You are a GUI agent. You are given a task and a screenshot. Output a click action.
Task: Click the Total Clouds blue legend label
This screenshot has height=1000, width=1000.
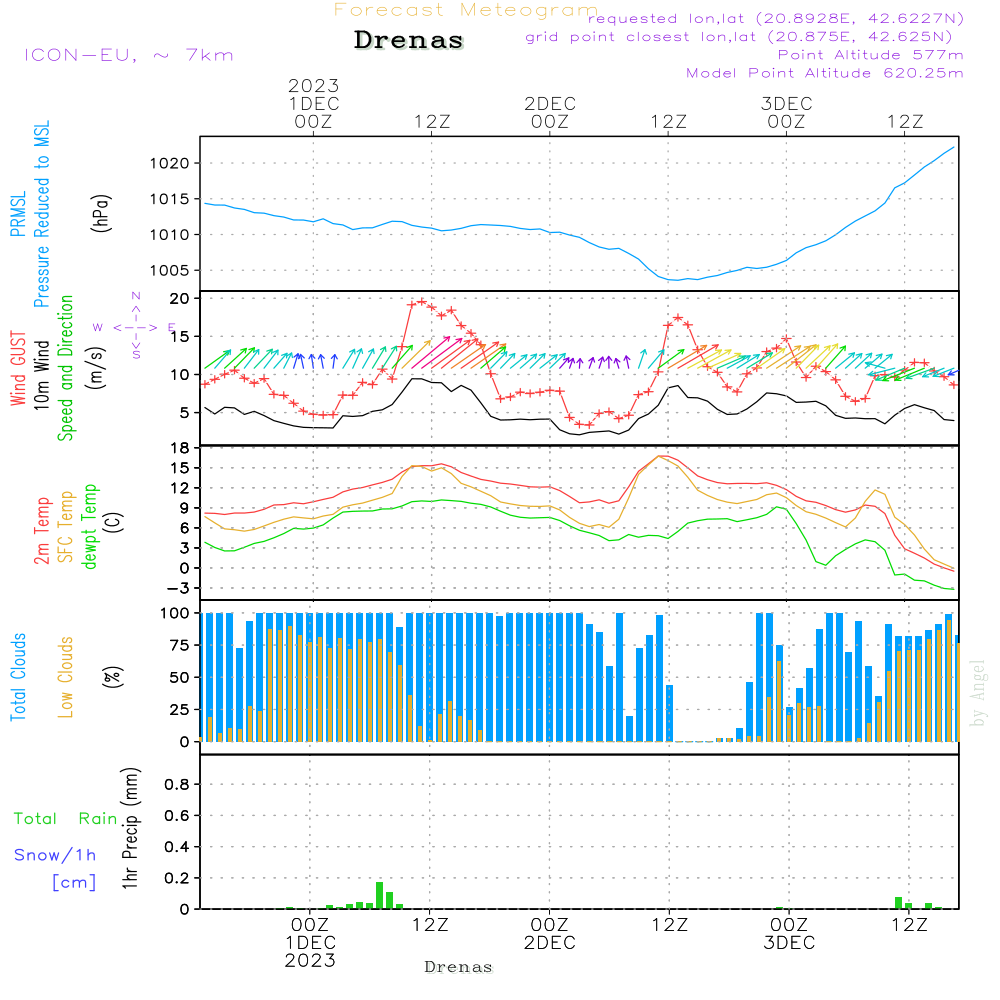18,677
